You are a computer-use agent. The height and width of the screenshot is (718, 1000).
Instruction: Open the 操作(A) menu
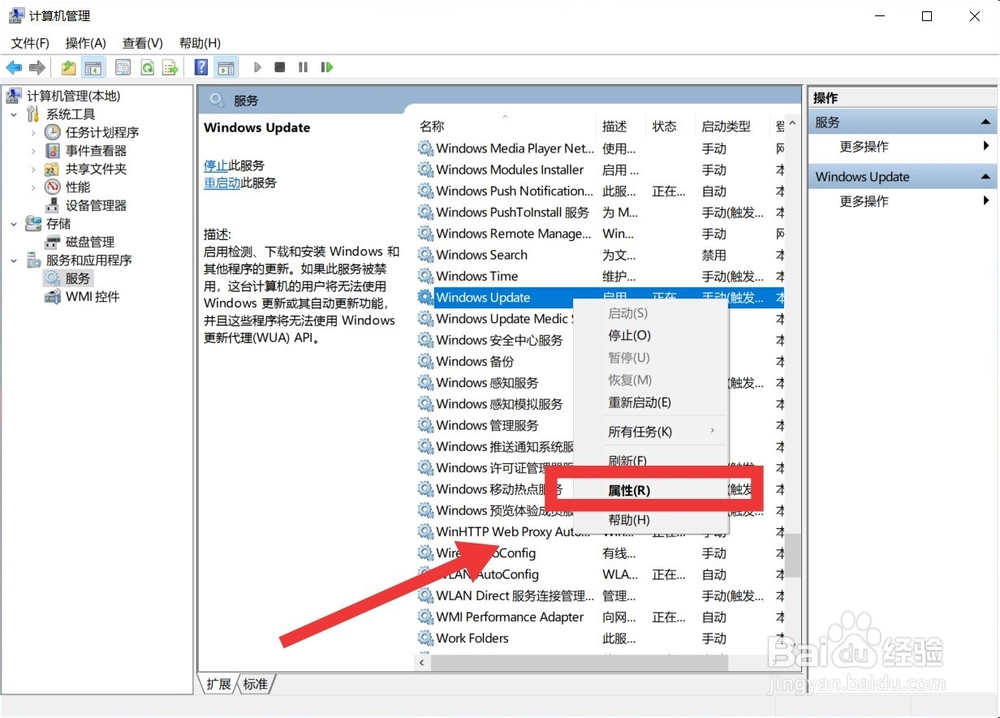coord(85,43)
